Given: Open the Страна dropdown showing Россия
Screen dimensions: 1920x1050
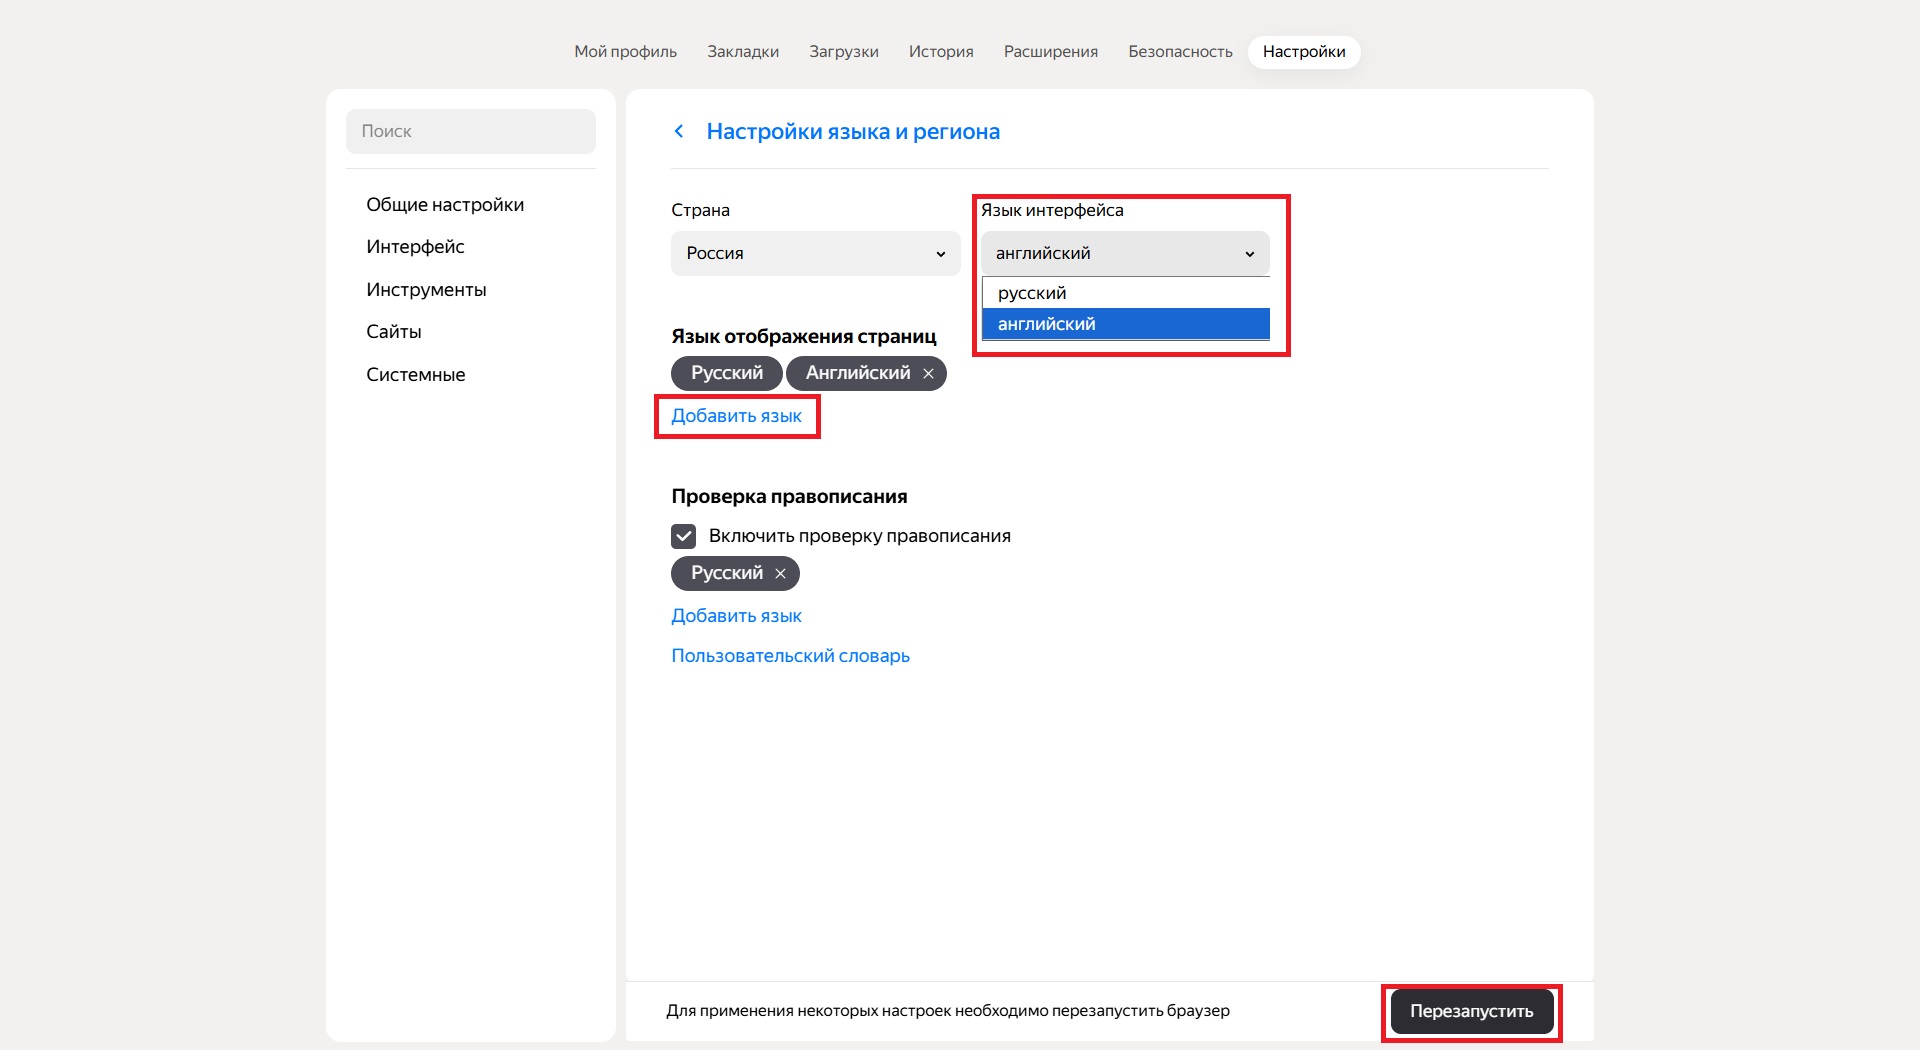Looking at the screenshot, I should click(x=815, y=254).
